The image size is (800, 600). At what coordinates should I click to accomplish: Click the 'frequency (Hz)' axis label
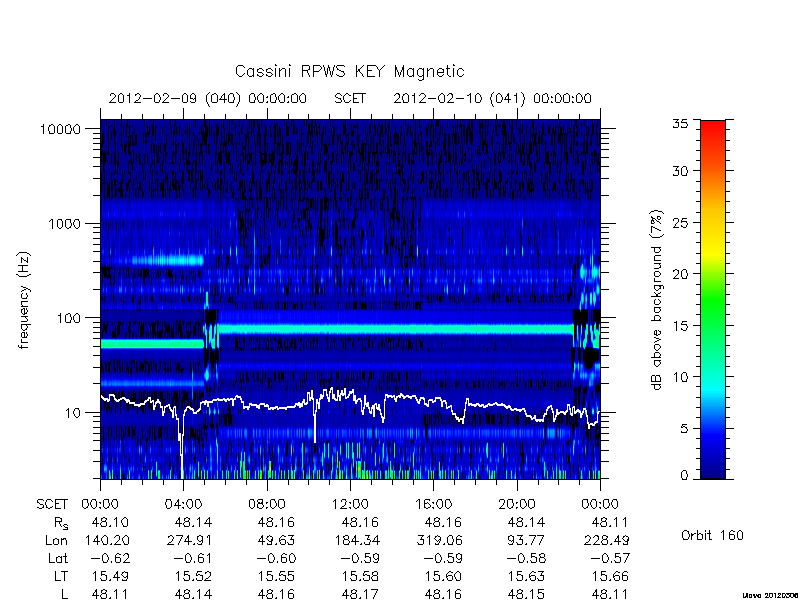[x=23, y=300]
